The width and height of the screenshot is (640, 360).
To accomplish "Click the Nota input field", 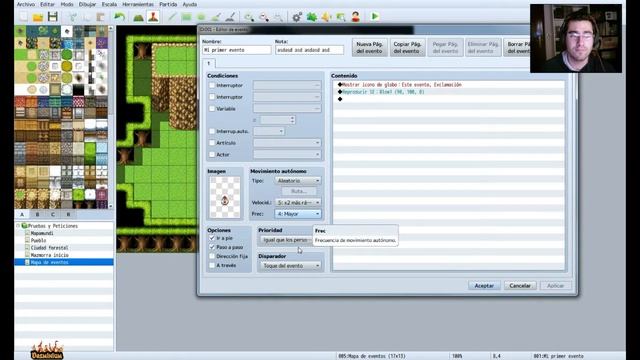I will [x=309, y=50].
